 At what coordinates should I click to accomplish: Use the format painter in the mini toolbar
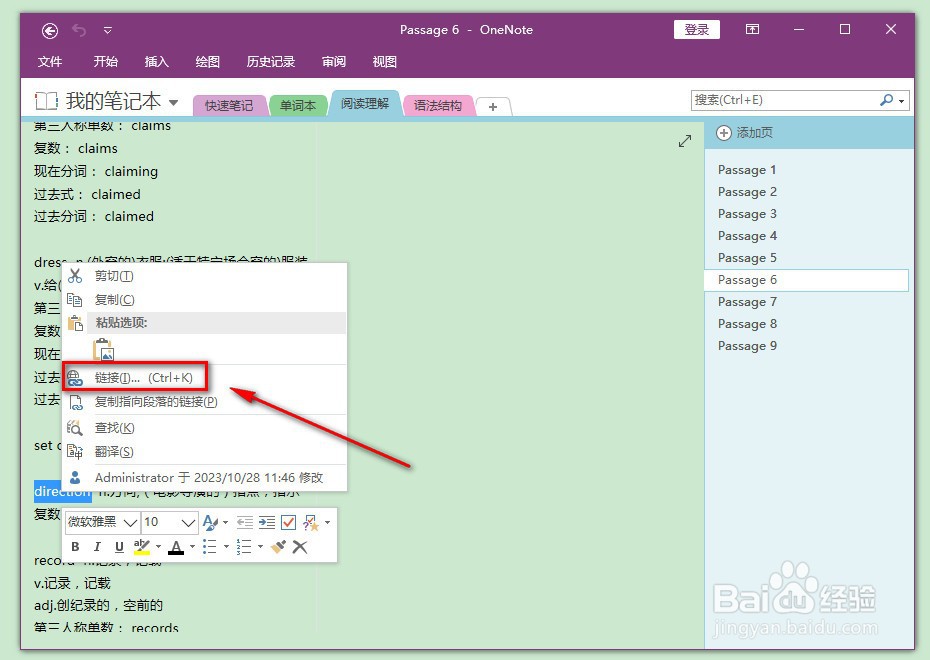pyautogui.click(x=279, y=546)
